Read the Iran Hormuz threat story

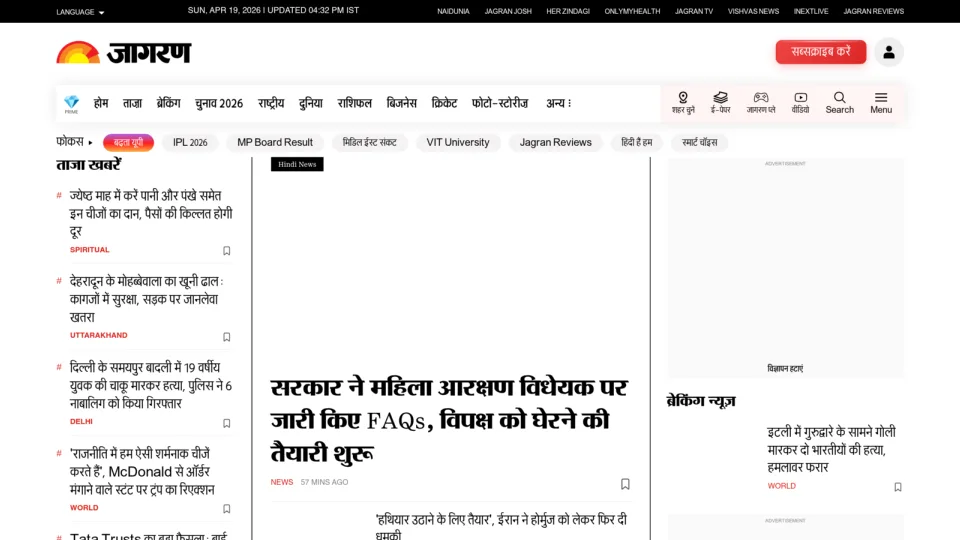501,526
